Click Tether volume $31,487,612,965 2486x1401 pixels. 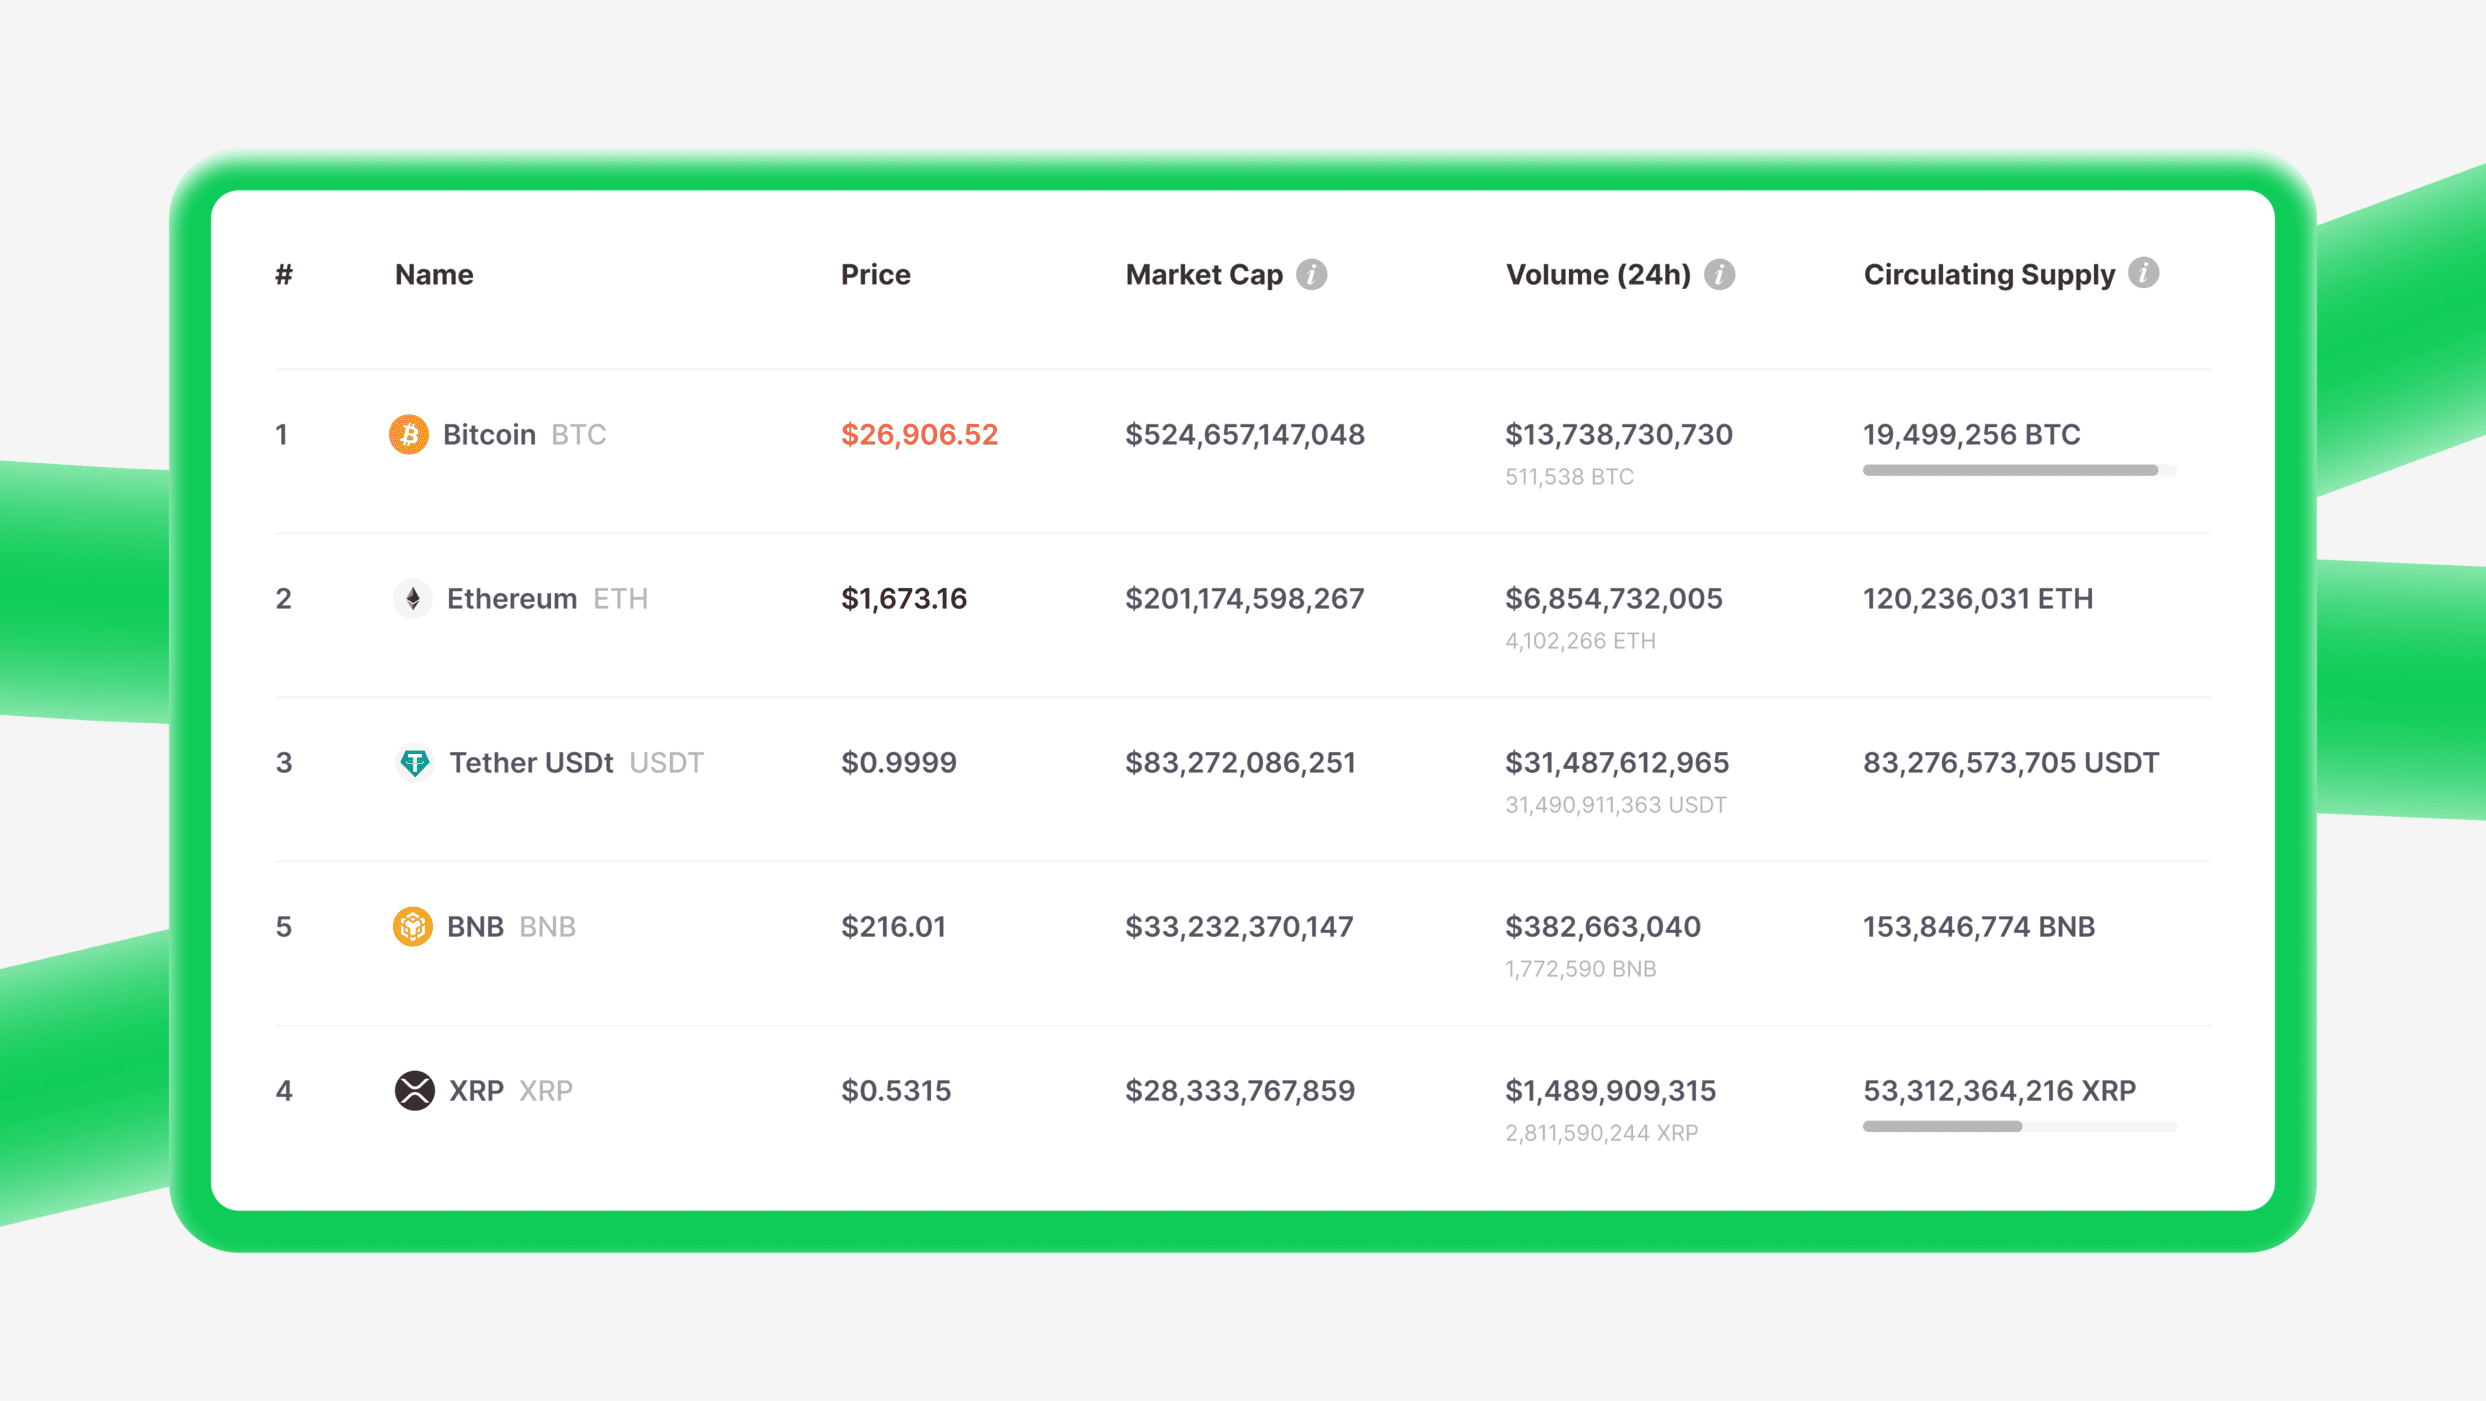coord(1617,762)
